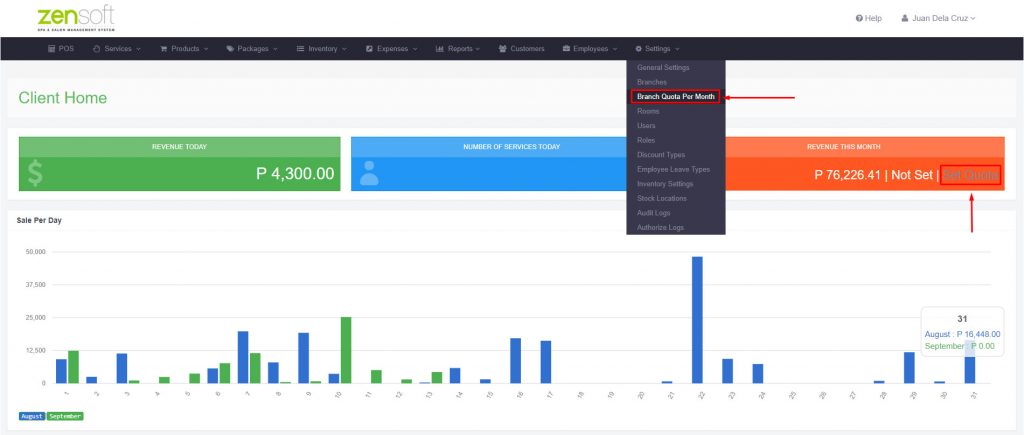Click the Inventory list icon
This screenshot has width=1024, height=435.
(x=300, y=49)
